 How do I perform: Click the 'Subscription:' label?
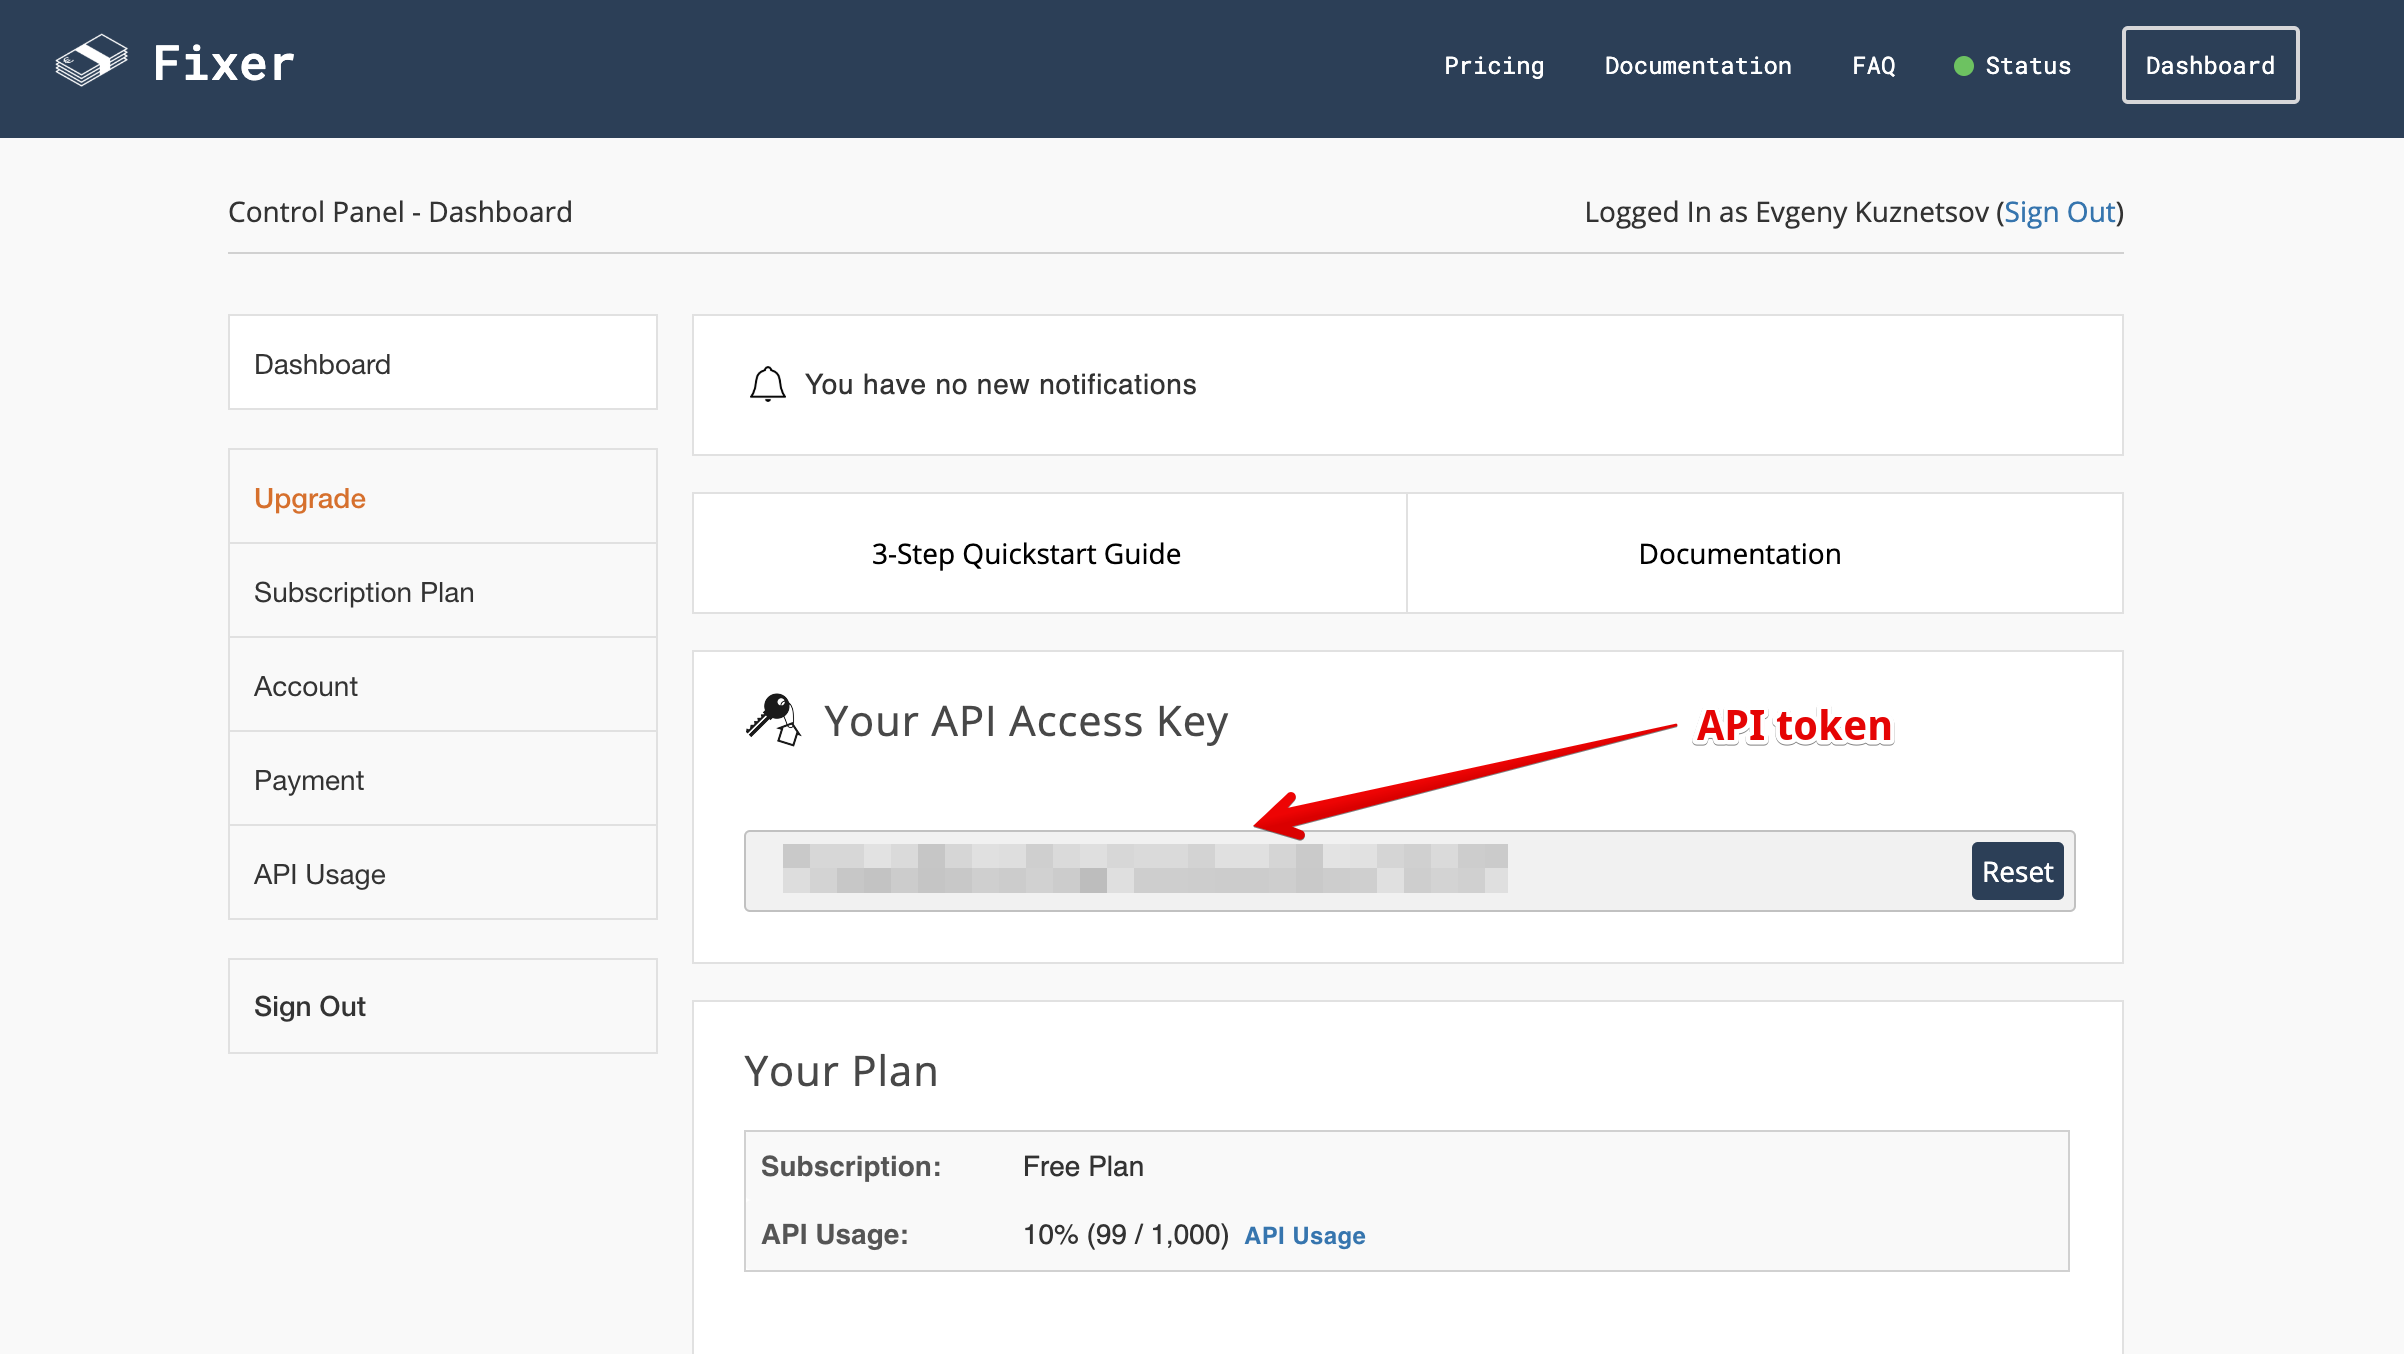click(851, 1166)
